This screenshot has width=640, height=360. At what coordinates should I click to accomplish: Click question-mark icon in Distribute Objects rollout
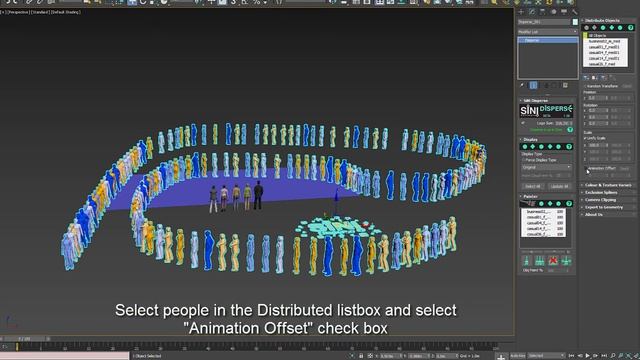click(631, 28)
